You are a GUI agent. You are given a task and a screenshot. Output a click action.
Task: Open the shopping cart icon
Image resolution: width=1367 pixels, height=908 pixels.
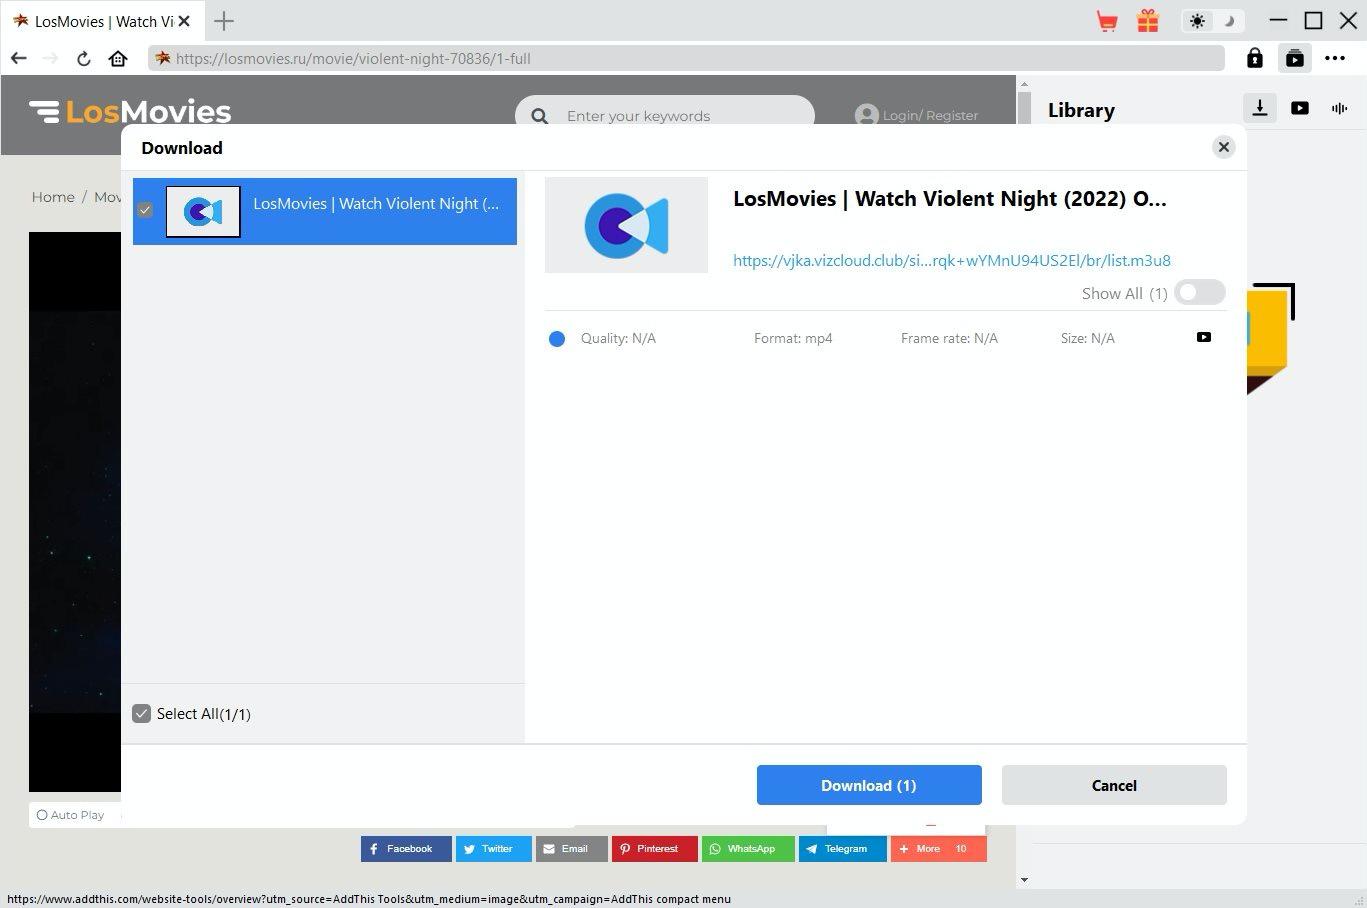[x=1107, y=21]
